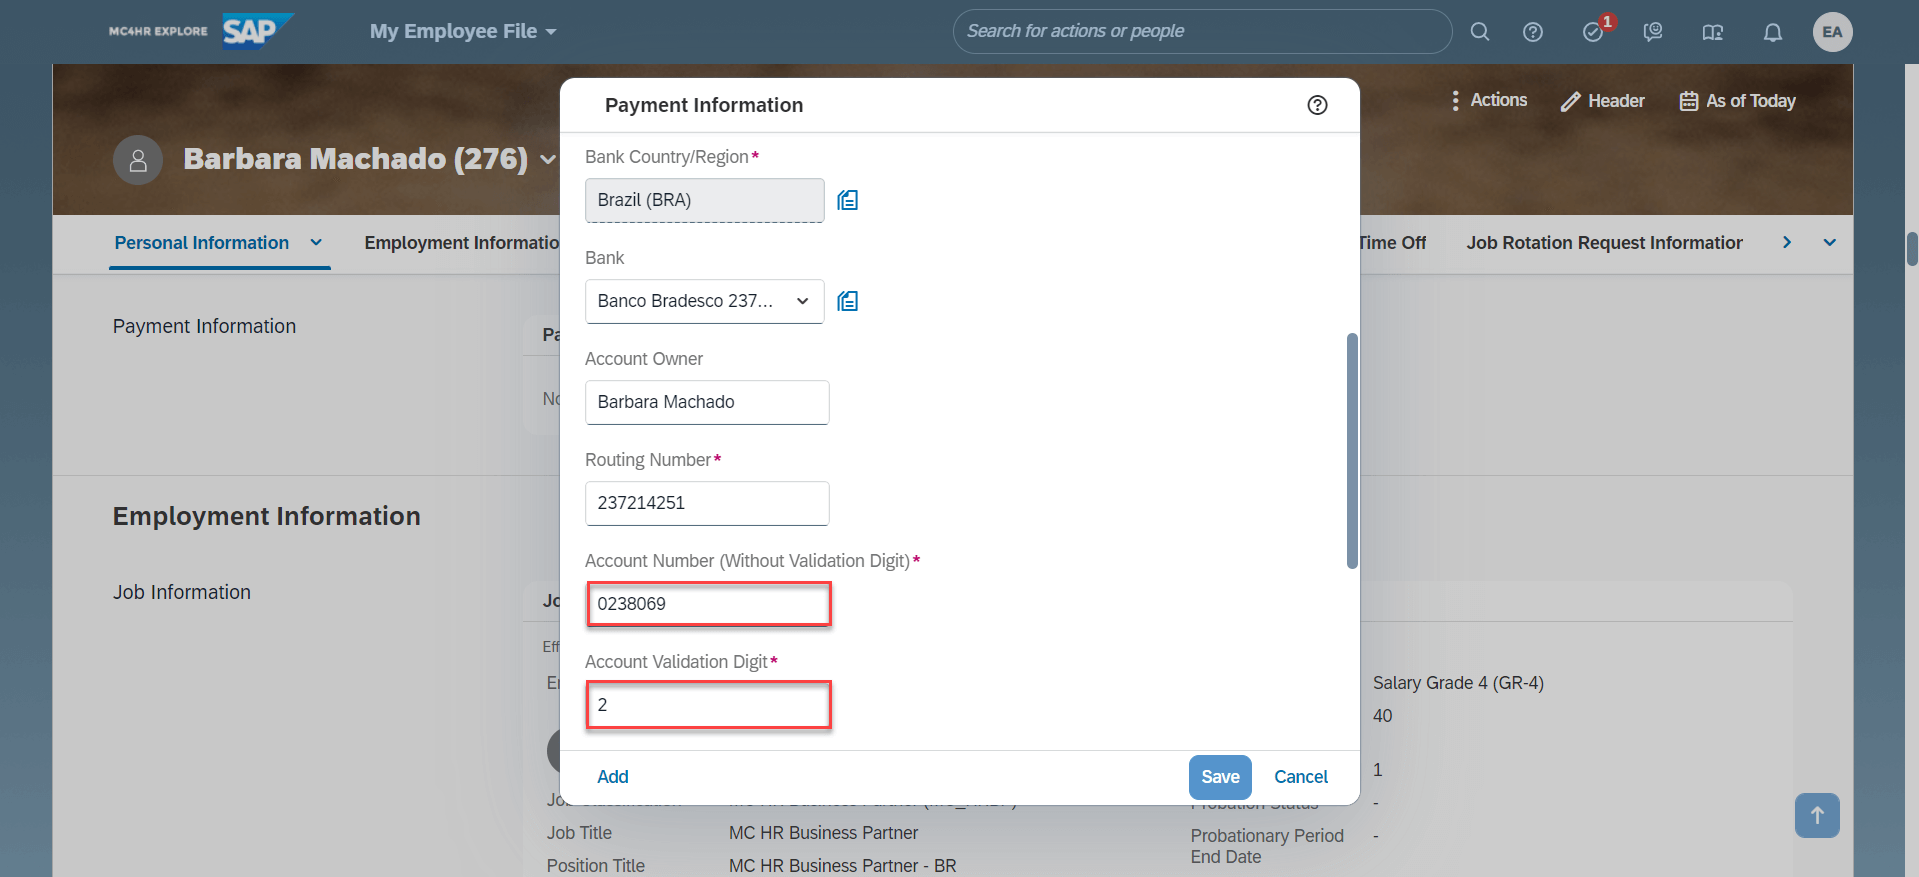Open the search magnifier in the top bar

(1480, 31)
